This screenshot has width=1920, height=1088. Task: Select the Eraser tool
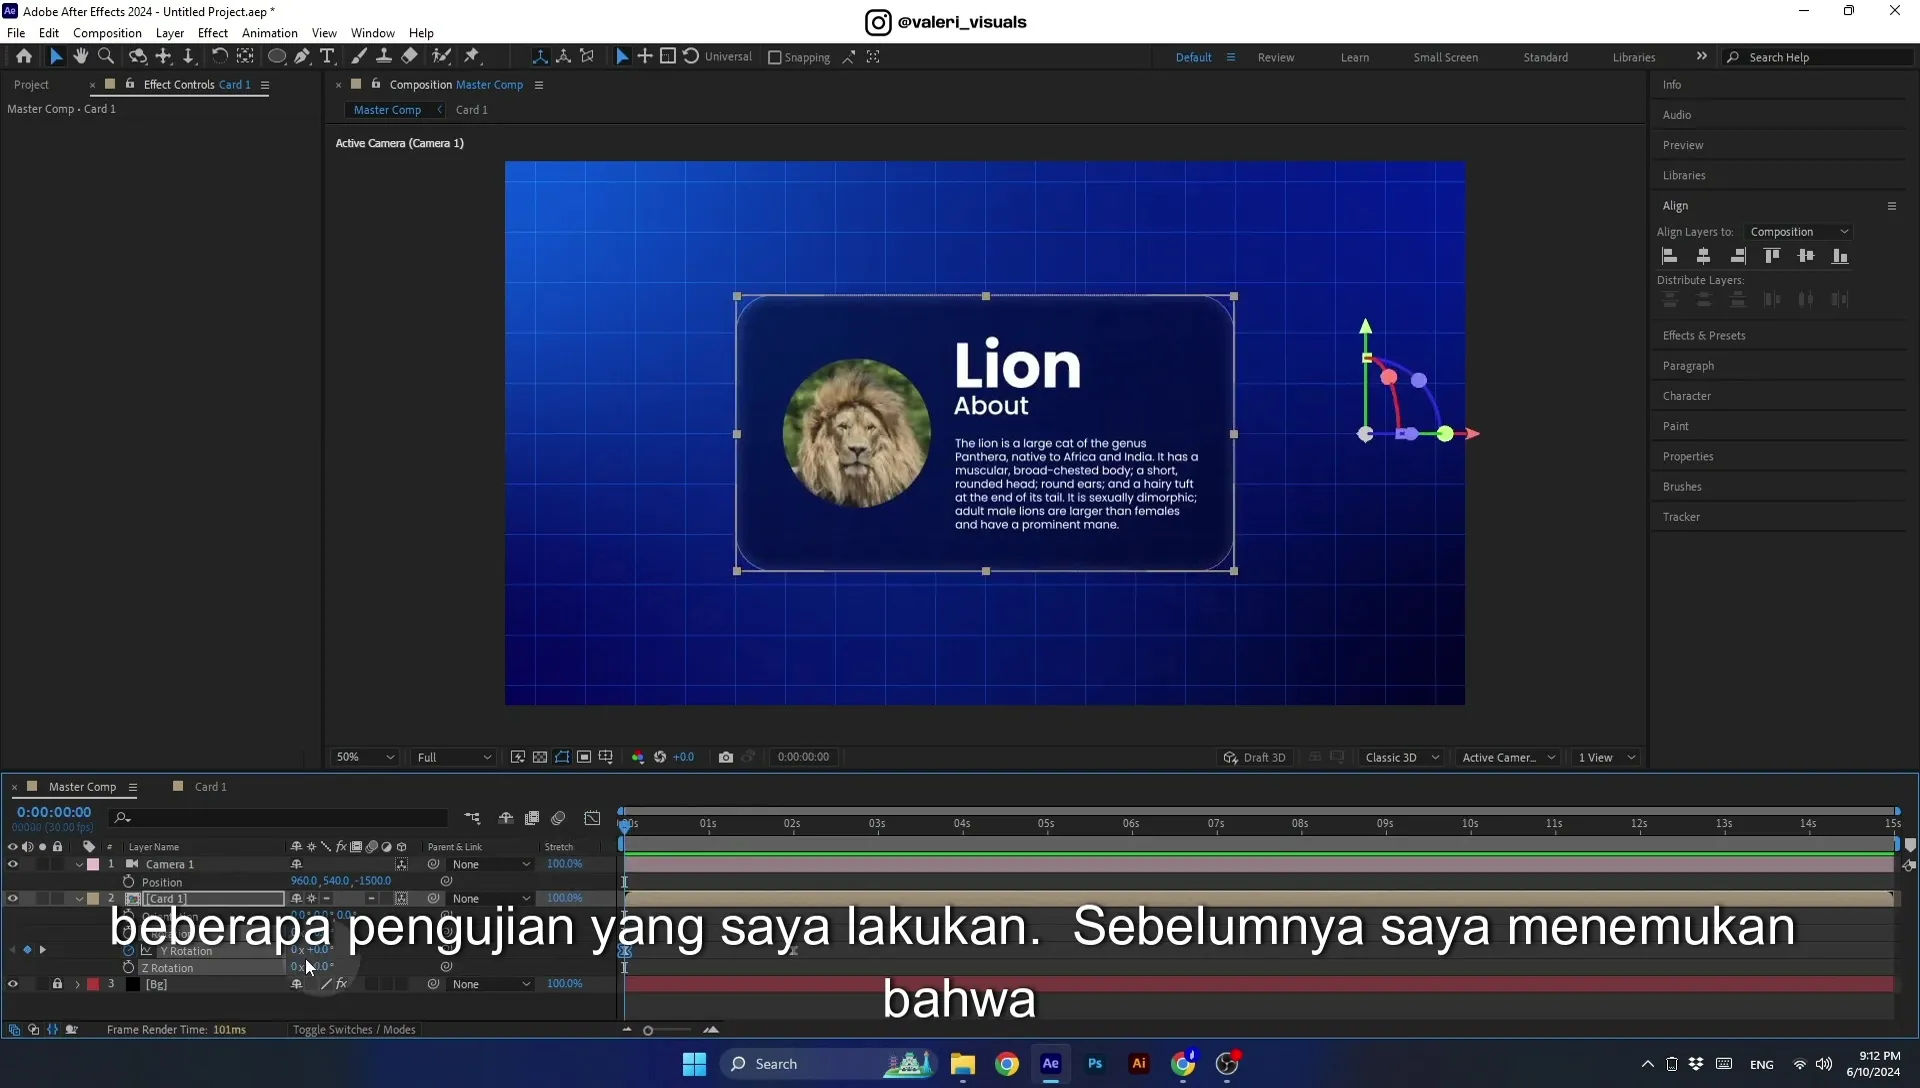tap(410, 57)
